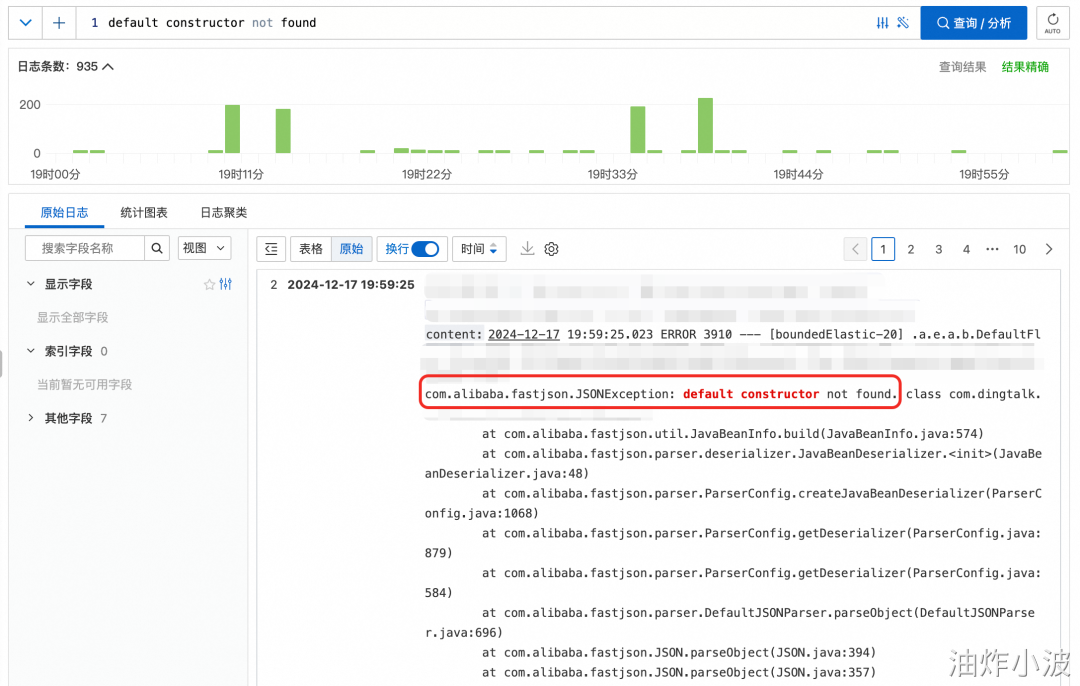Click the 搜索字段名称 input field

coord(85,248)
